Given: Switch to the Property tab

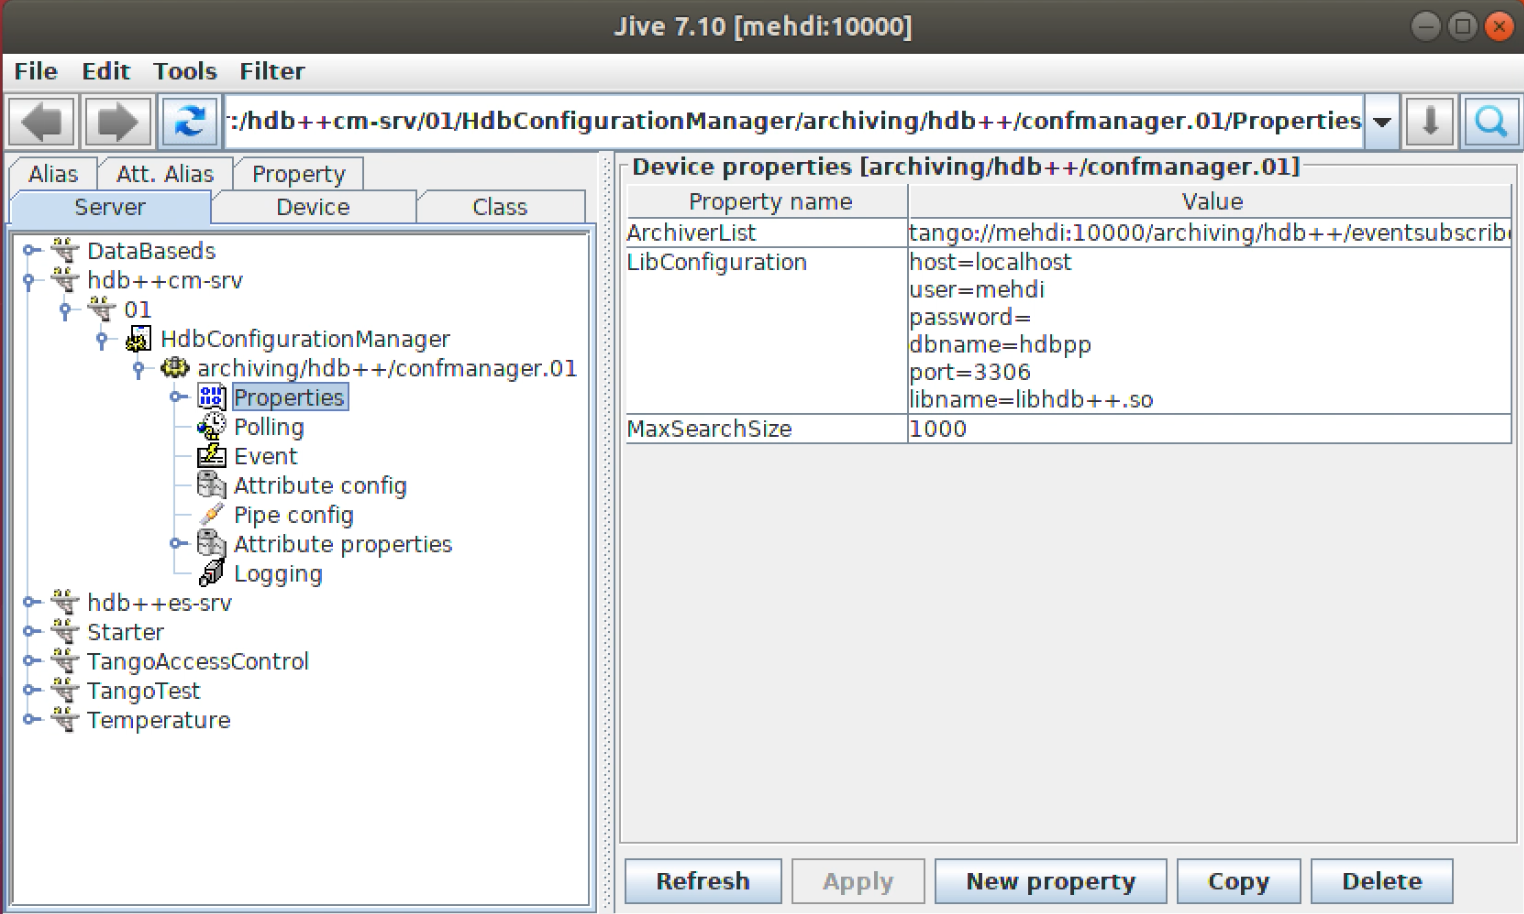Looking at the screenshot, I should point(298,174).
